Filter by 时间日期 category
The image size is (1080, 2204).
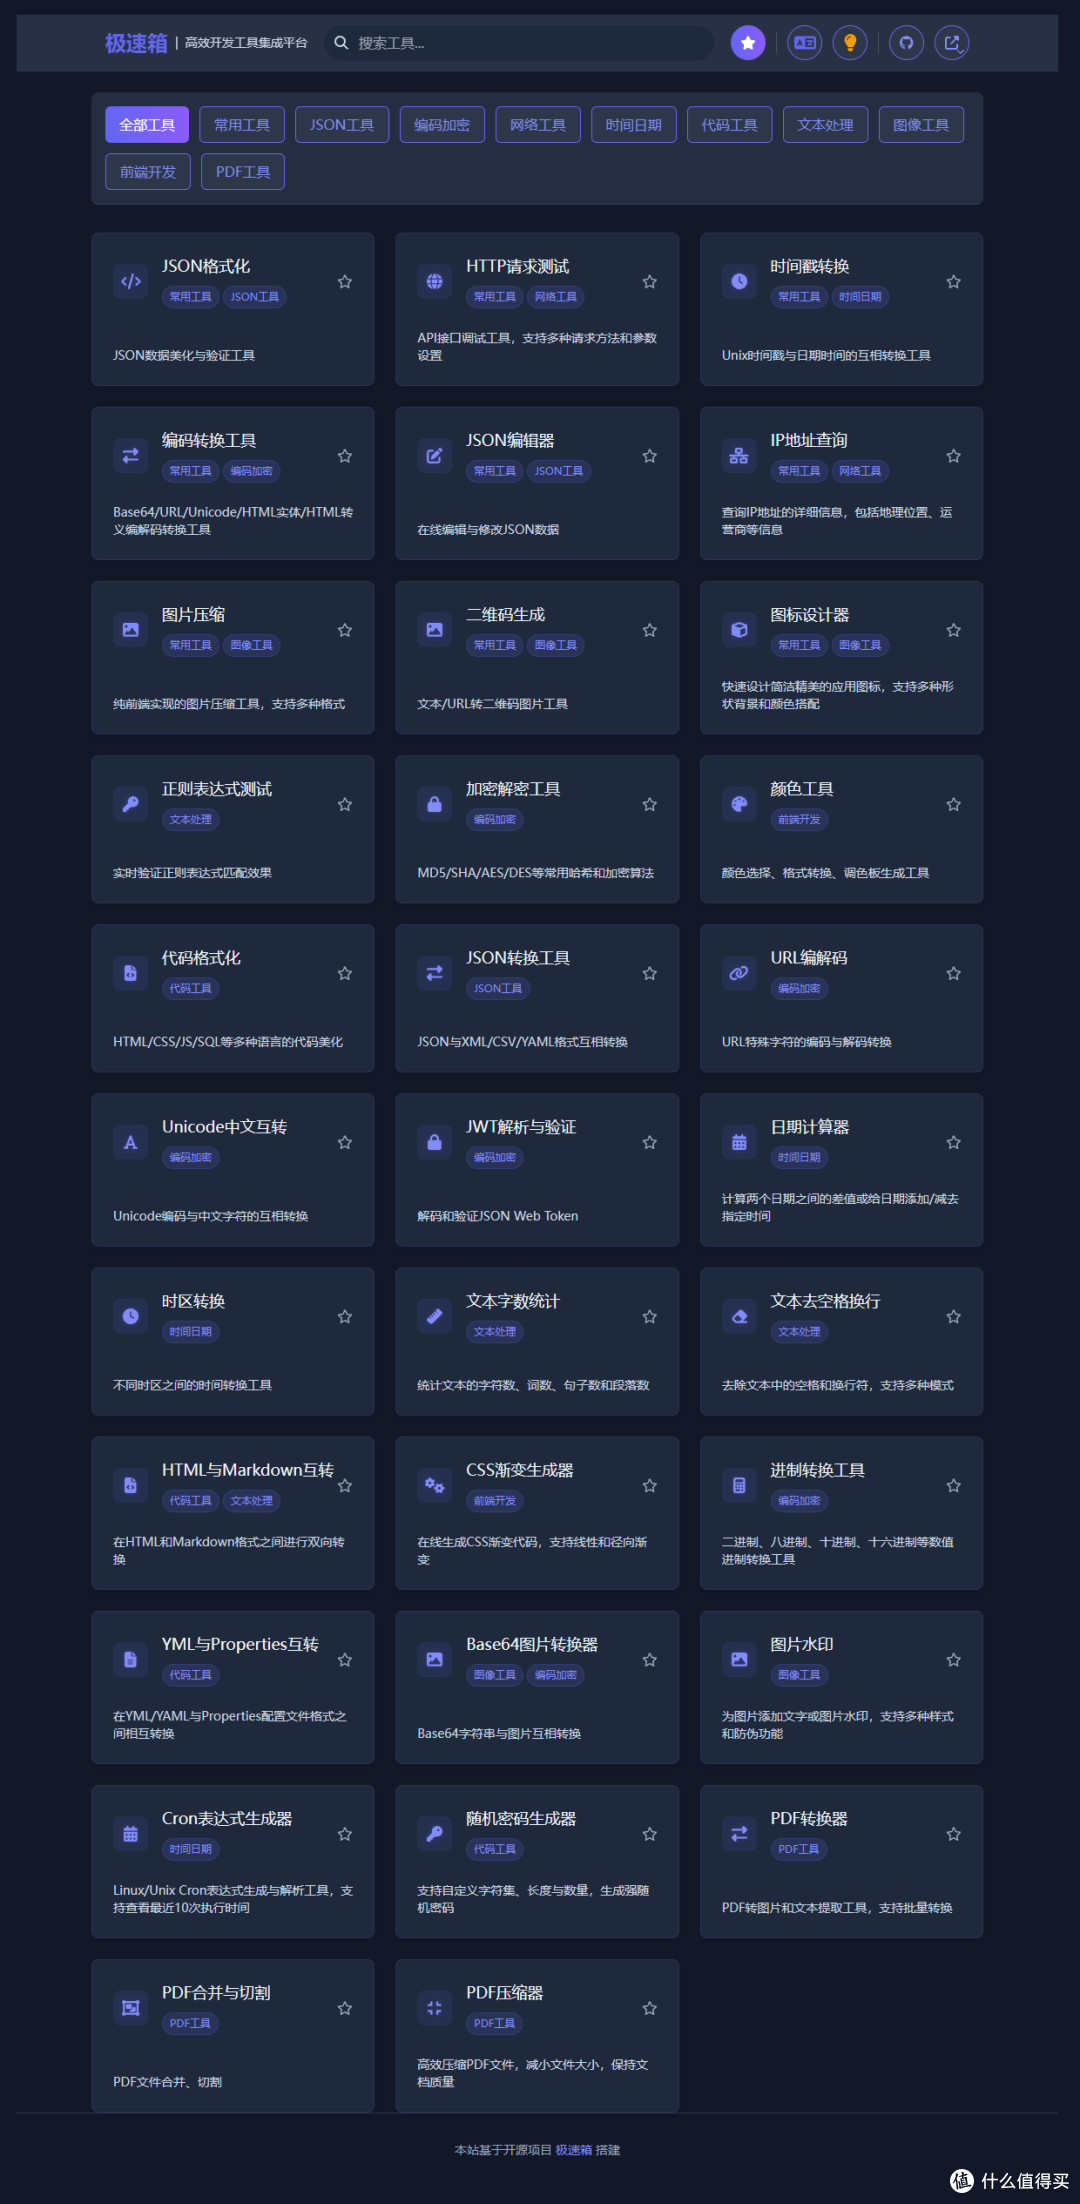click(x=634, y=125)
